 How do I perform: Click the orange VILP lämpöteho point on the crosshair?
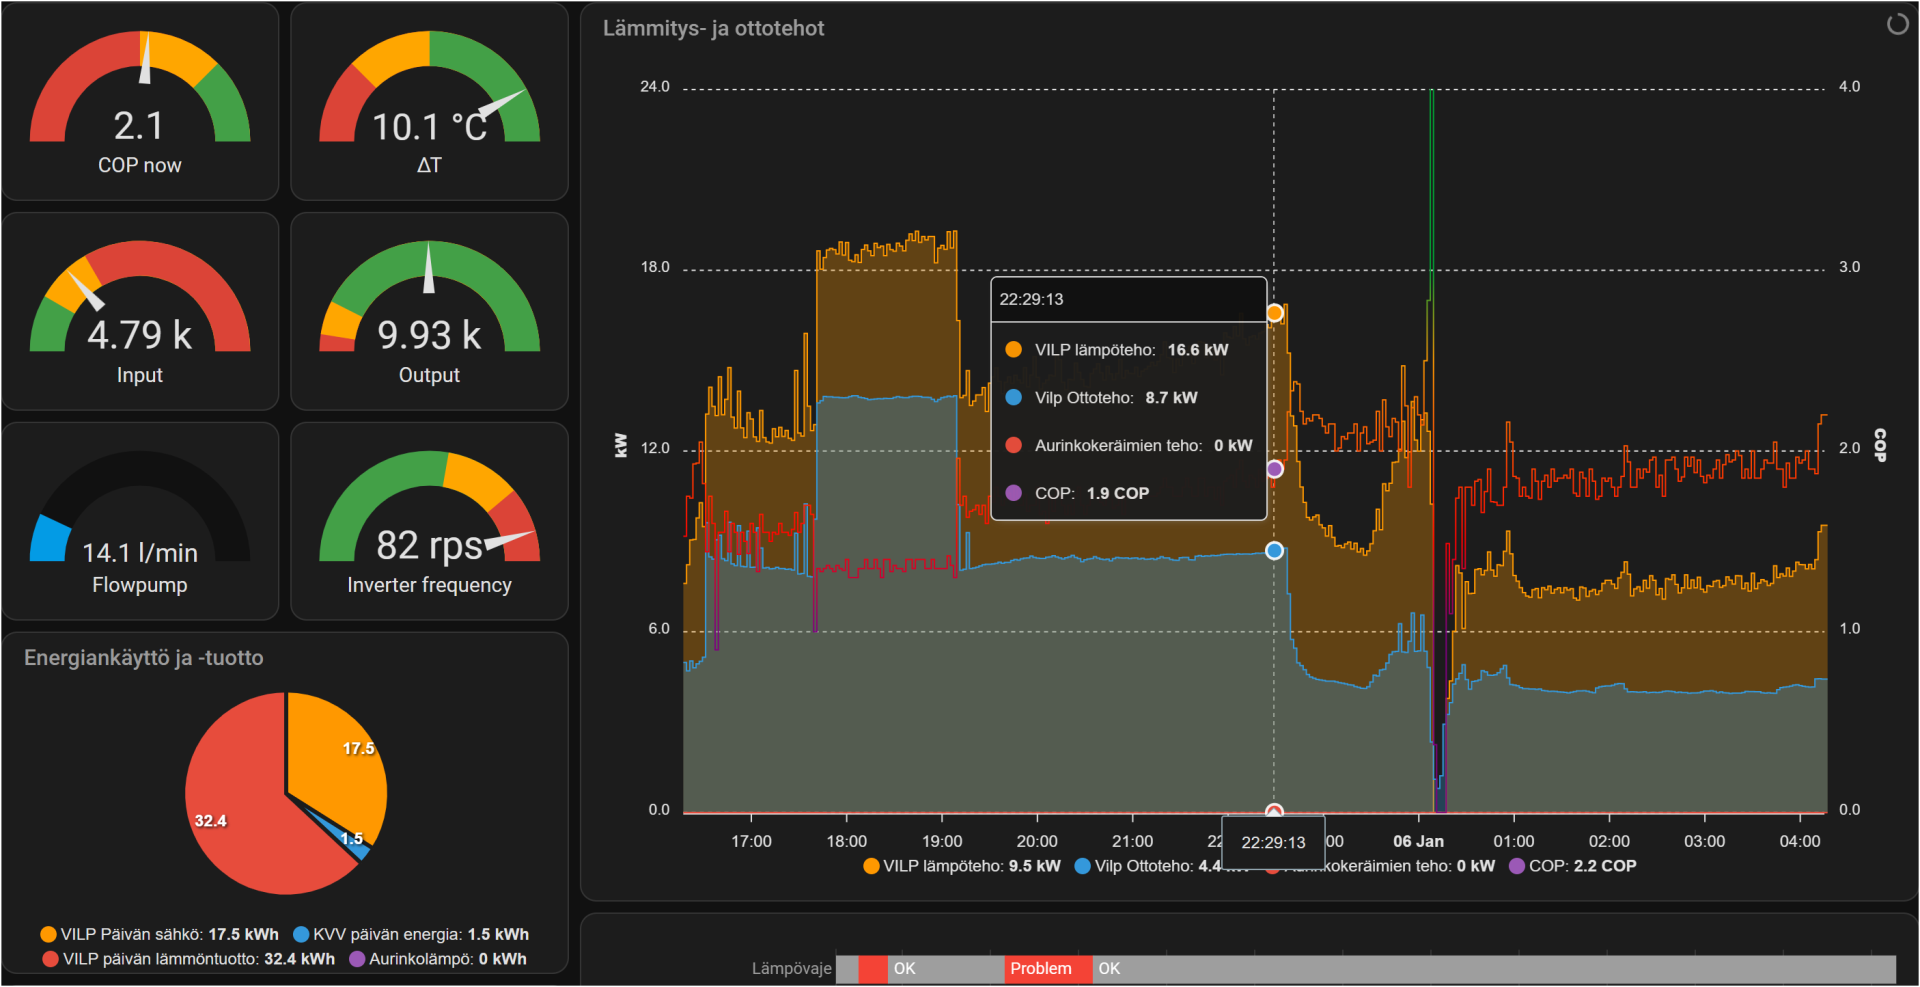(1274, 313)
